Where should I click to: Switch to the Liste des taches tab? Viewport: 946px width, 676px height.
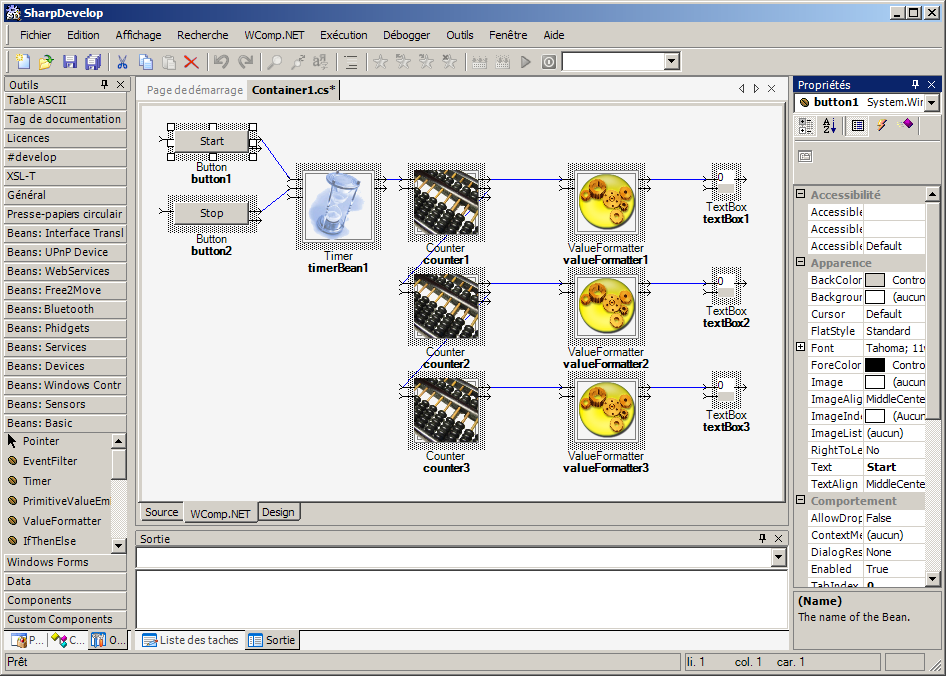[191, 640]
